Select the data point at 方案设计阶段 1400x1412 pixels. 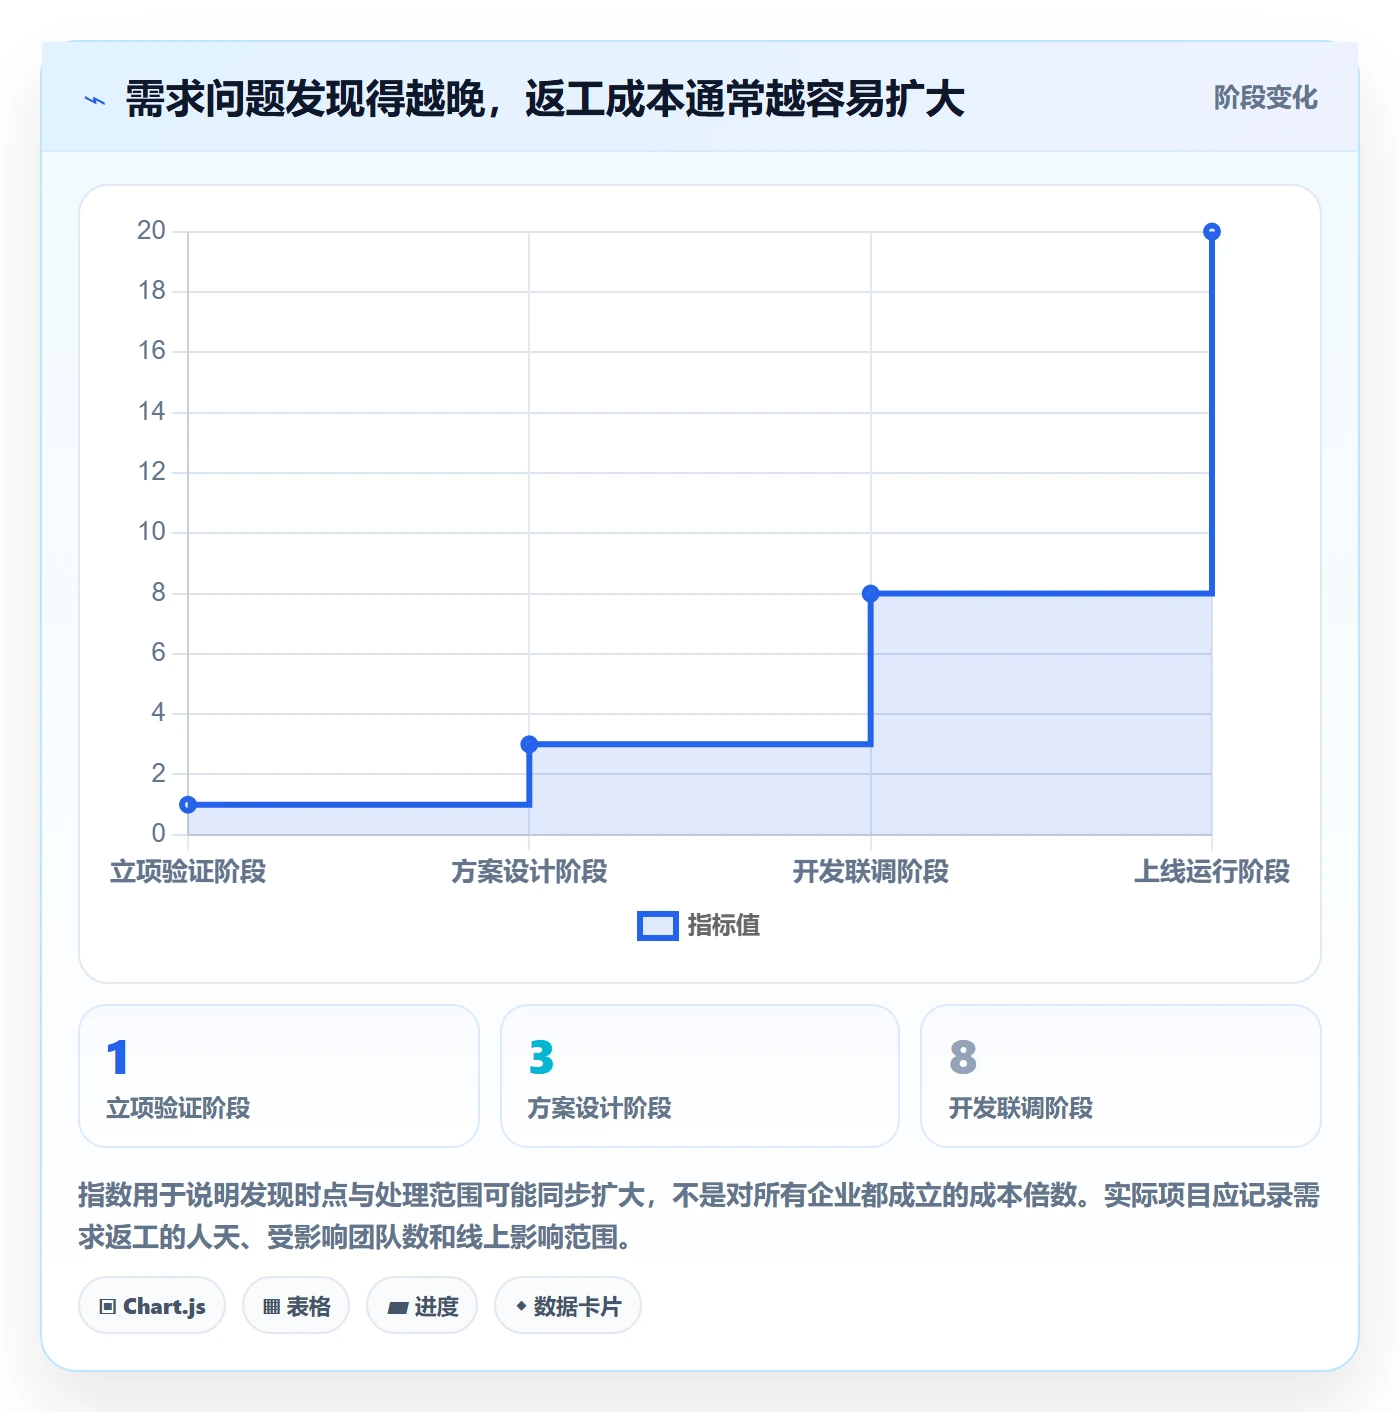tap(529, 744)
